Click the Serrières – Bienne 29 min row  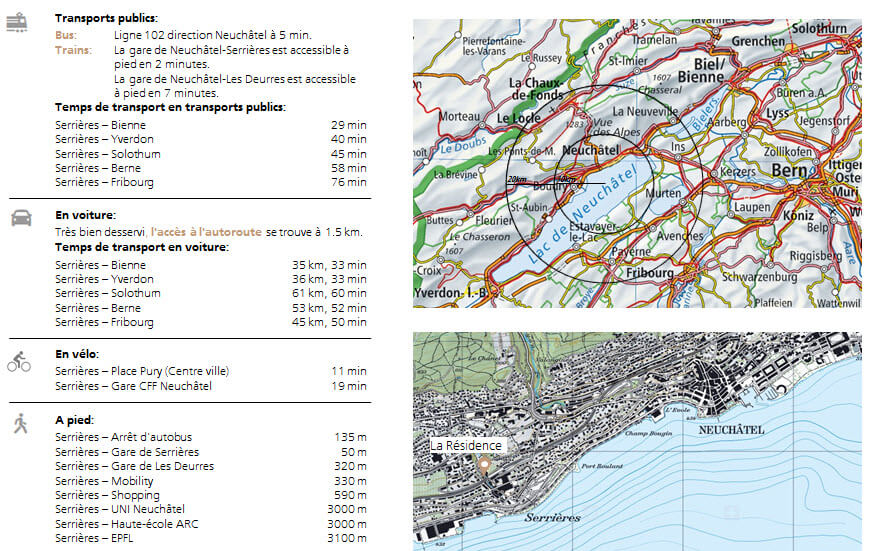210,125
